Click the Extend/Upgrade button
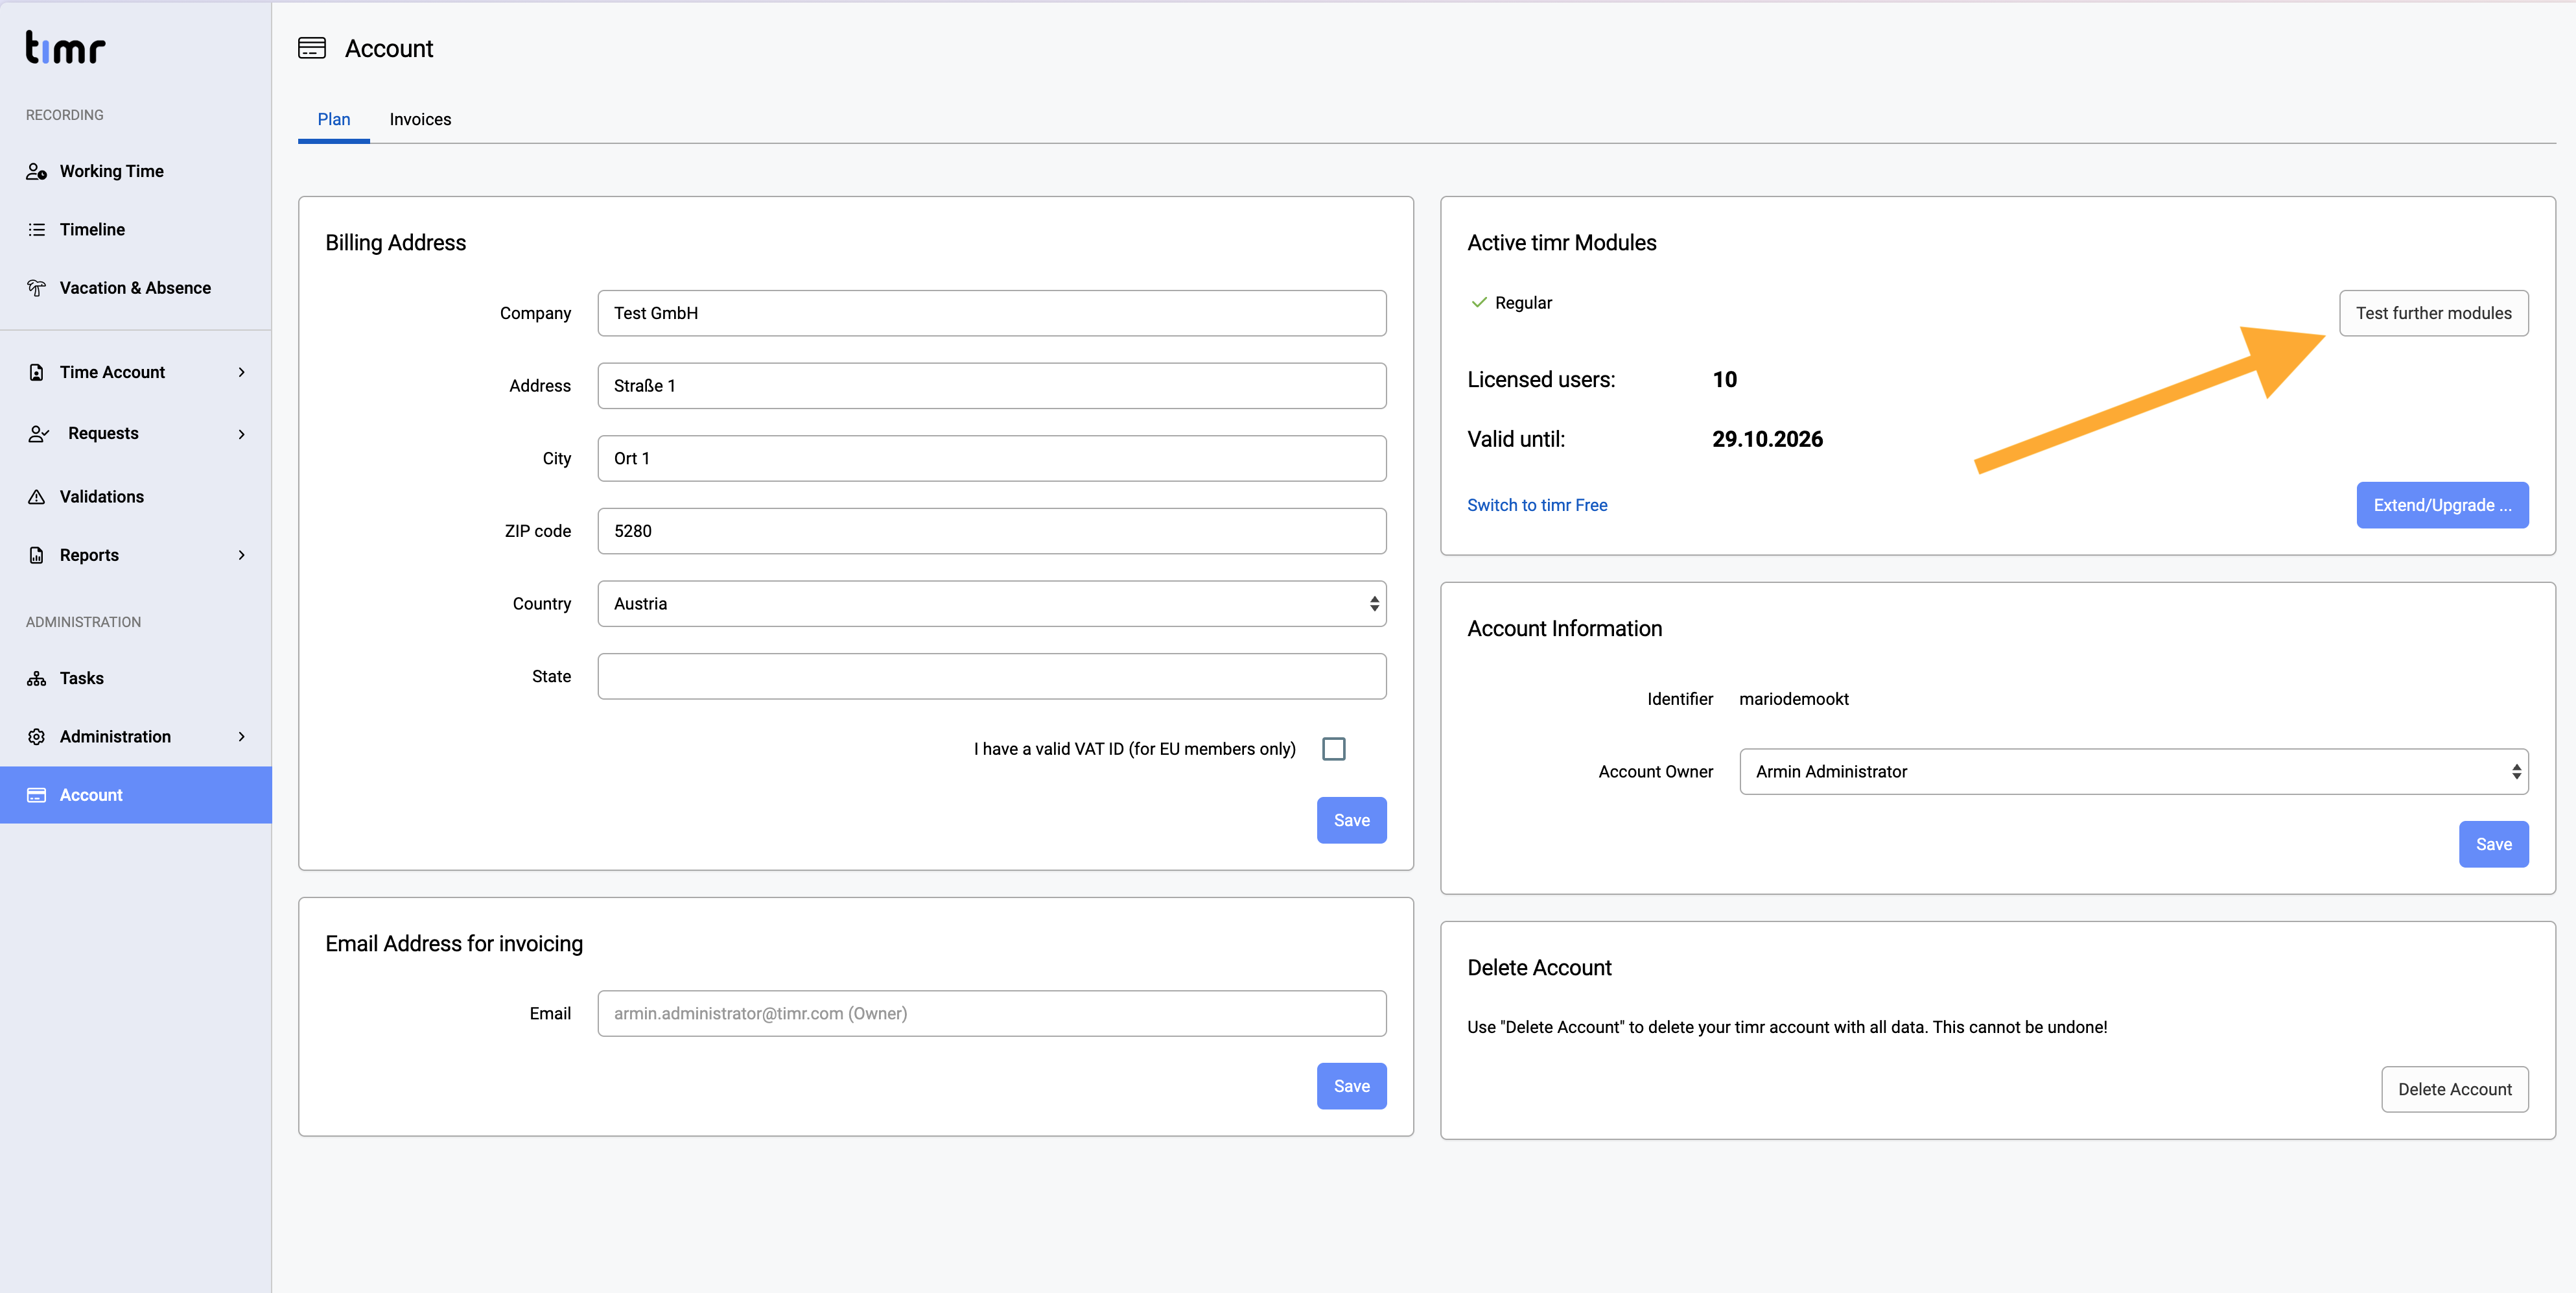 [x=2442, y=505]
